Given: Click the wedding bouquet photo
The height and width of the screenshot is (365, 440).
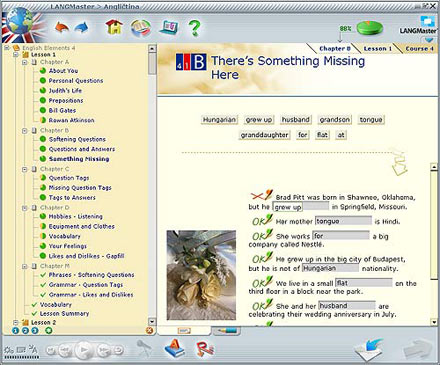Looking at the screenshot, I should click(x=201, y=275).
